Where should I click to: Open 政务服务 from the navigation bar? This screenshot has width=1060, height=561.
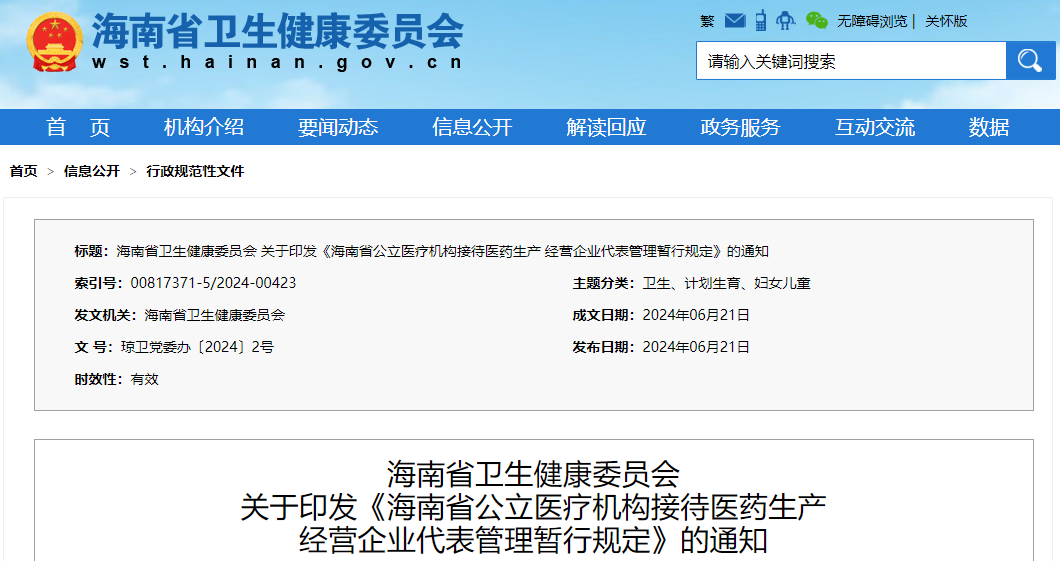[x=740, y=127]
